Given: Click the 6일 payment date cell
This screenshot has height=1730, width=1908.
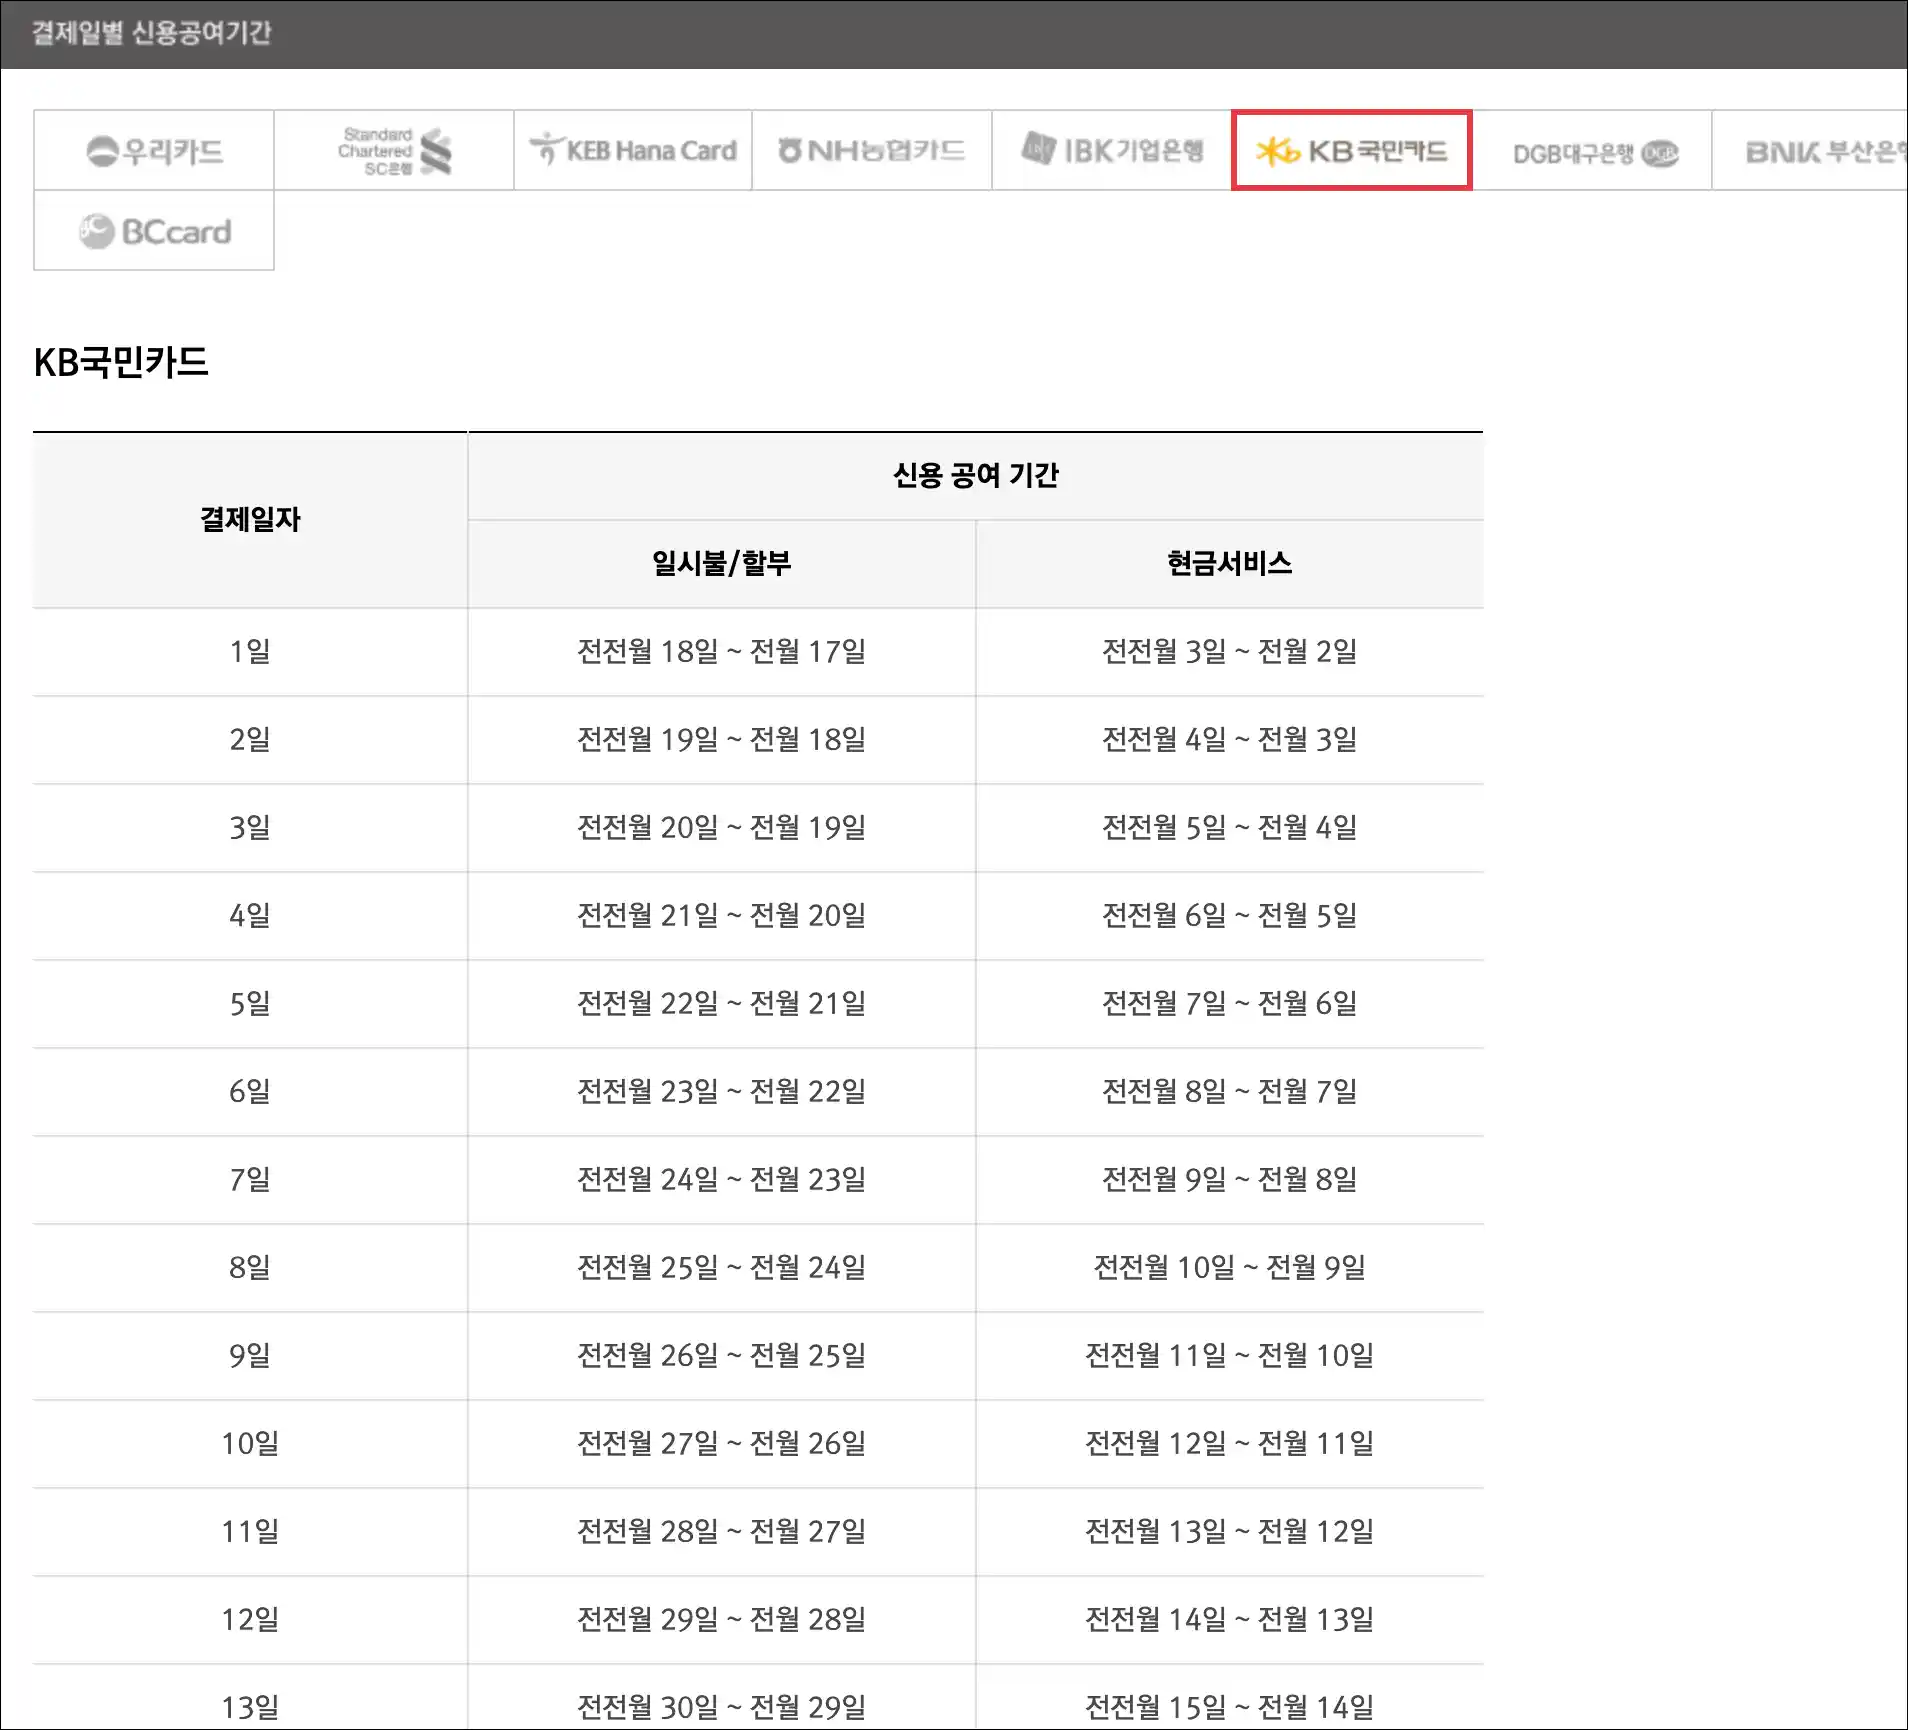Looking at the screenshot, I should [250, 1092].
